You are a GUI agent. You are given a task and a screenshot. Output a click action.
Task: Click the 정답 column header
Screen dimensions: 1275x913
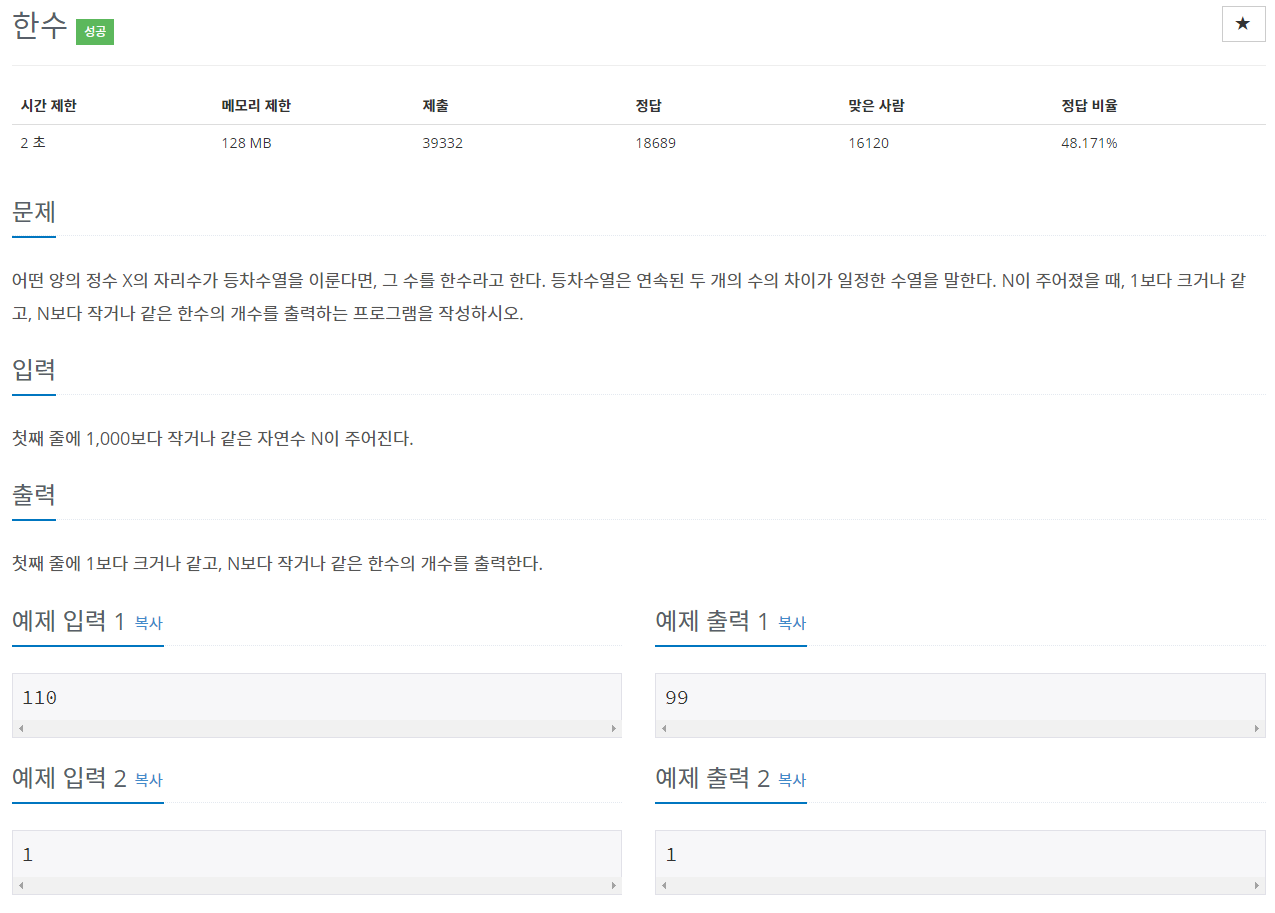pos(648,106)
